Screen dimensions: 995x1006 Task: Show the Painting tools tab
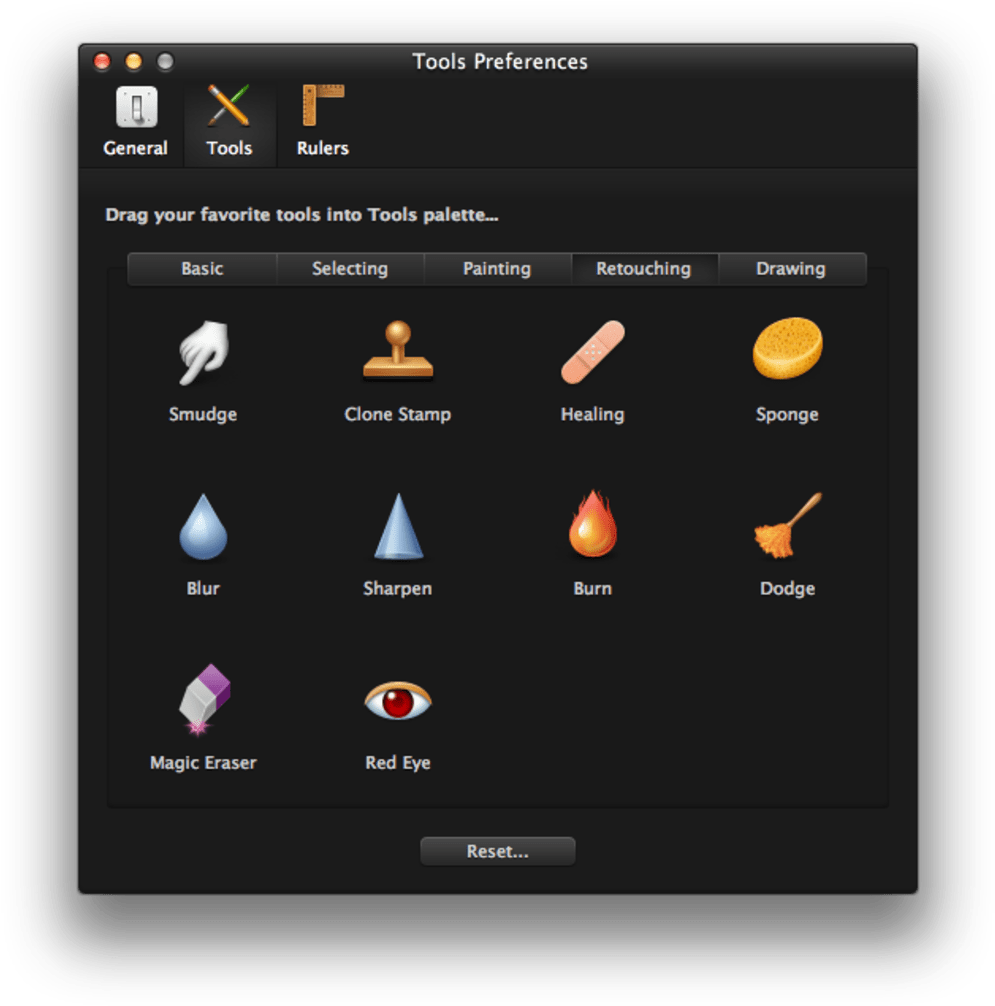pos(497,269)
